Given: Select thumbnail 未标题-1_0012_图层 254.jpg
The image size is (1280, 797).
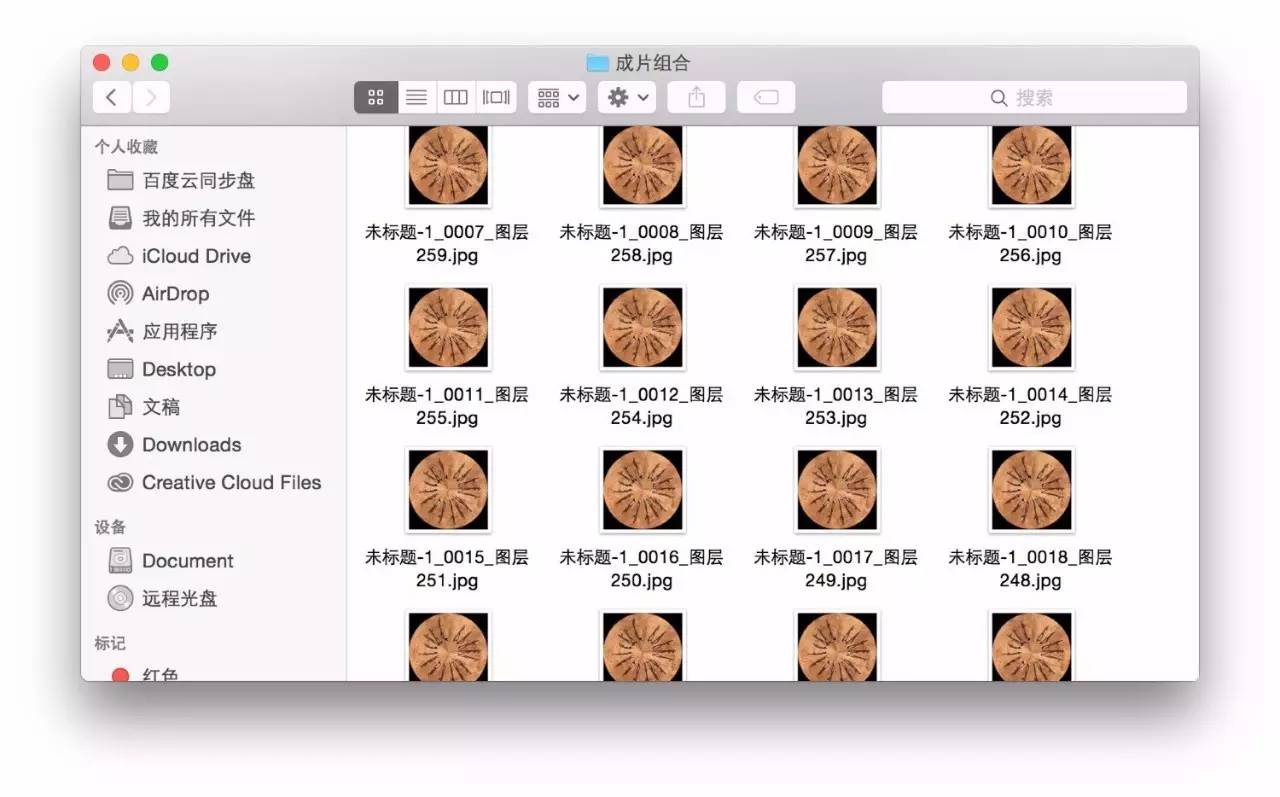Looking at the screenshot, I should click(x=641, y=327).
